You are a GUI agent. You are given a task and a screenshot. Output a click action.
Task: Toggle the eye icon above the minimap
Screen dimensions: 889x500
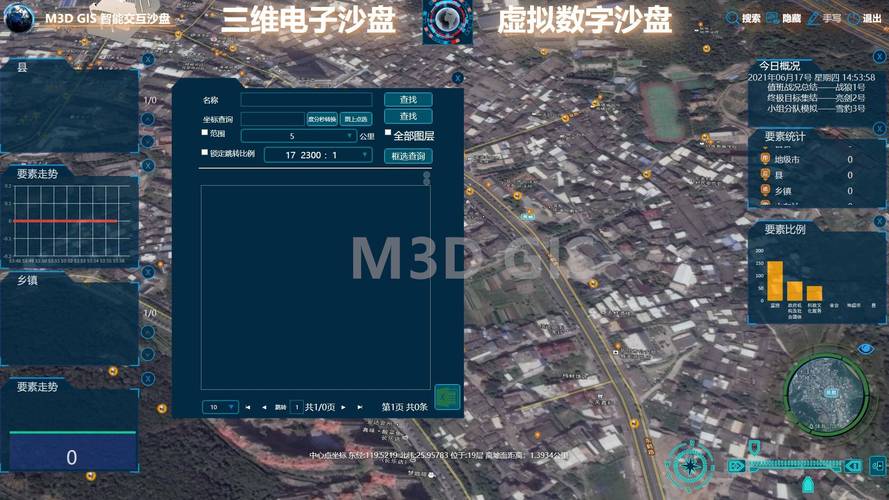[x=865, y=349]
